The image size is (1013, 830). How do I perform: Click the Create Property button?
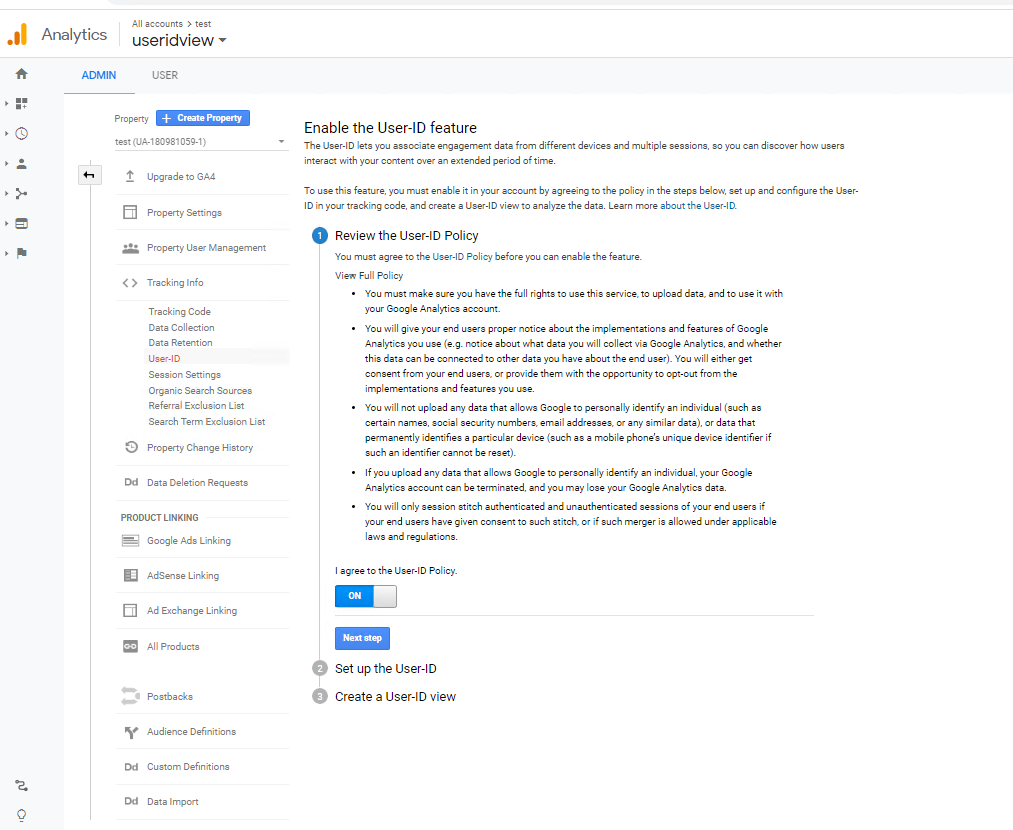tap(203, 118)
